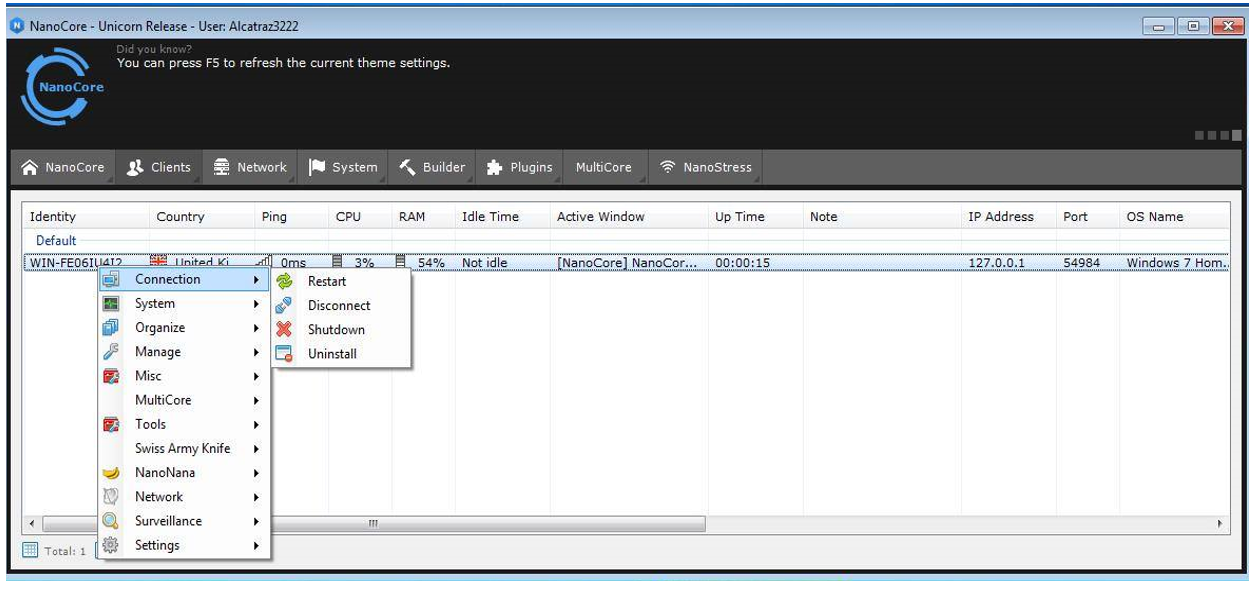Sort the list by the Country column header
This screenshot has width=1256, height=589.
click(180, 216)
